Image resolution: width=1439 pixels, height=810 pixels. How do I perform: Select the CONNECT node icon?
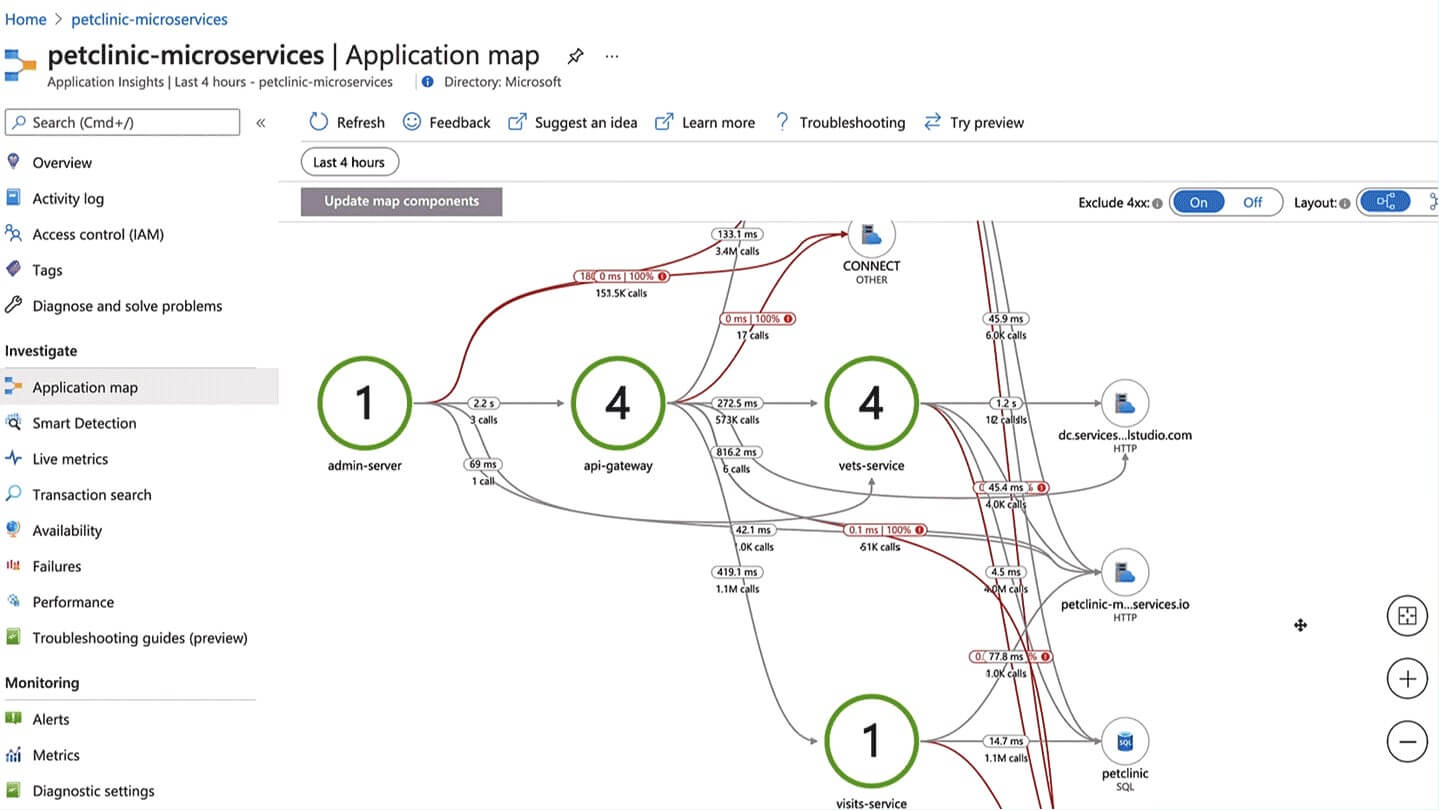click(x=871, y=235)
